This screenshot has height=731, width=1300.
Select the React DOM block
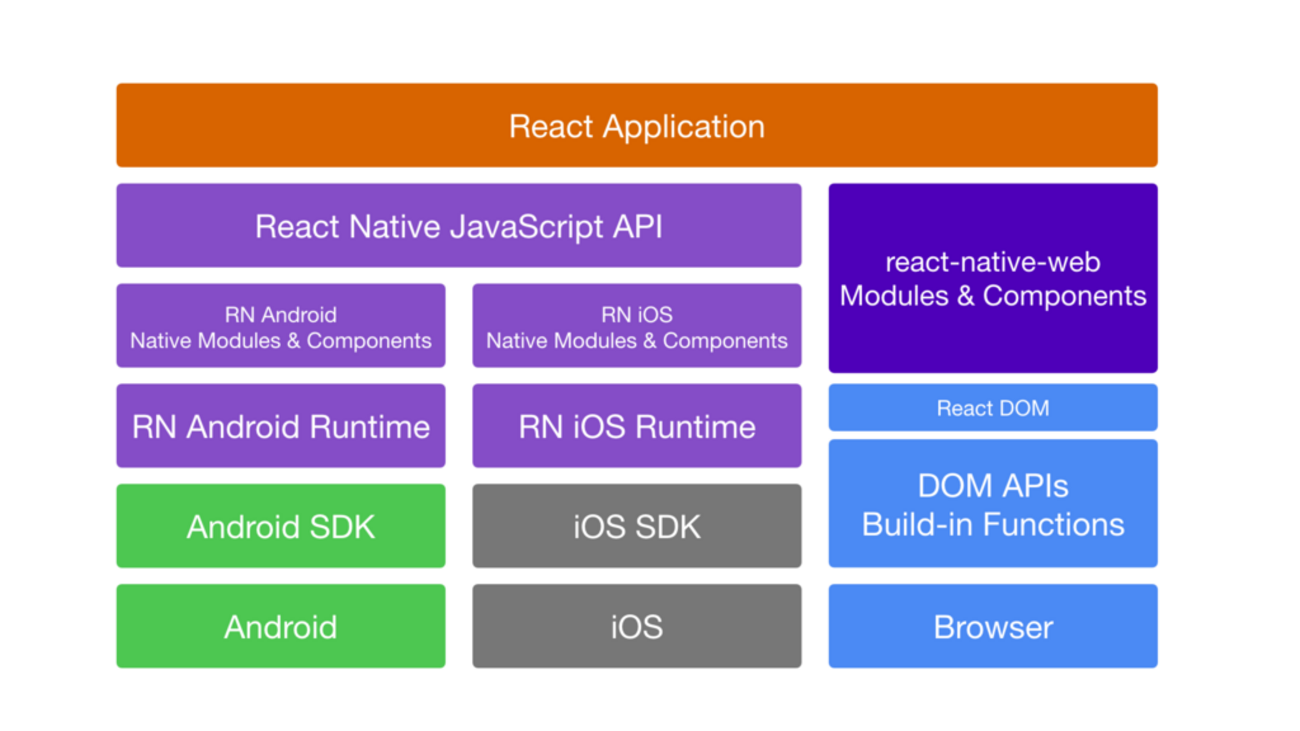[992, 408]
